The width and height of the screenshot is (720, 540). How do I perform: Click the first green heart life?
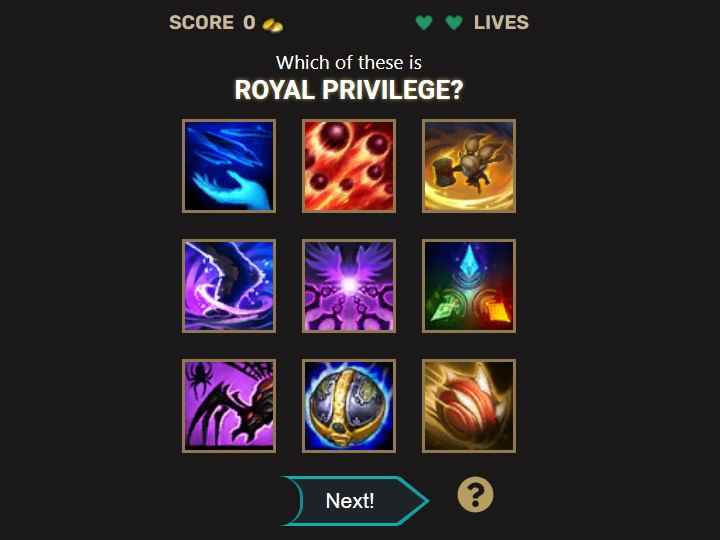[424, 22]
